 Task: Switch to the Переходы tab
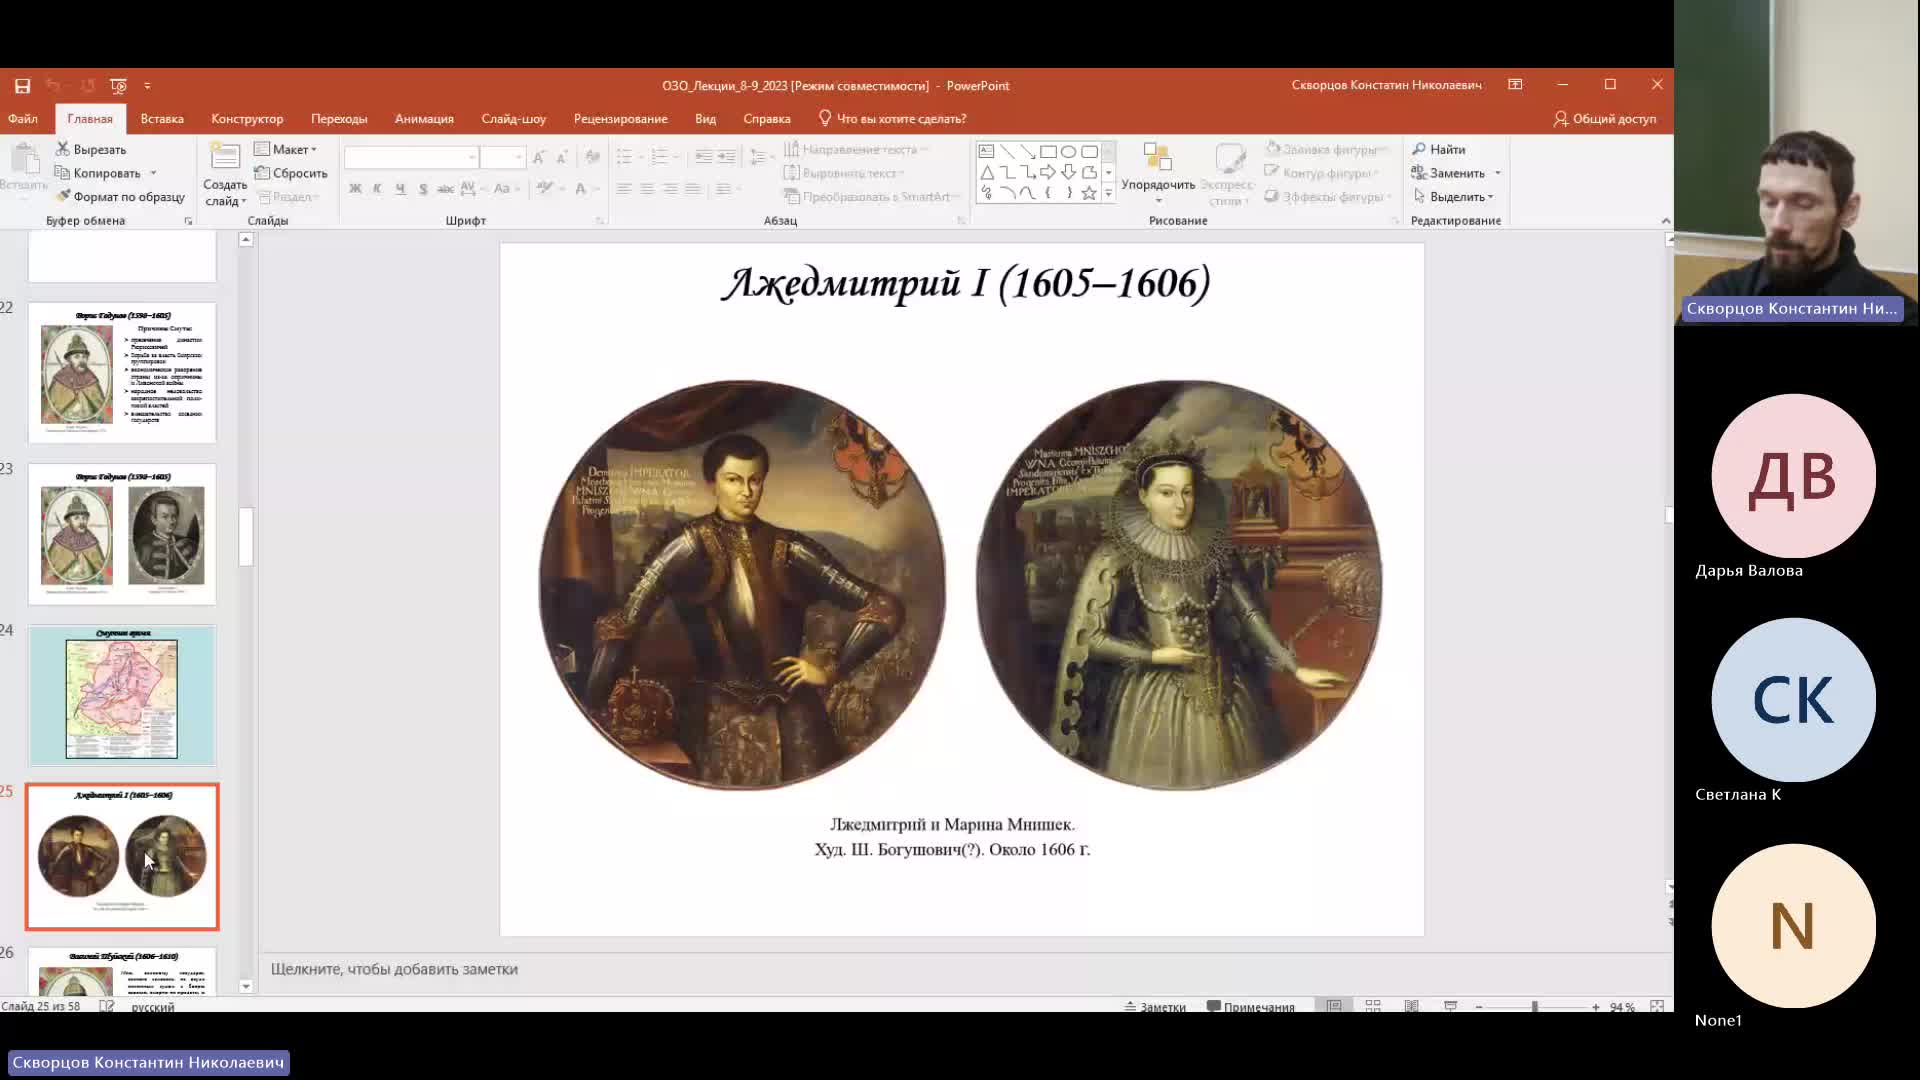point(339,119)
